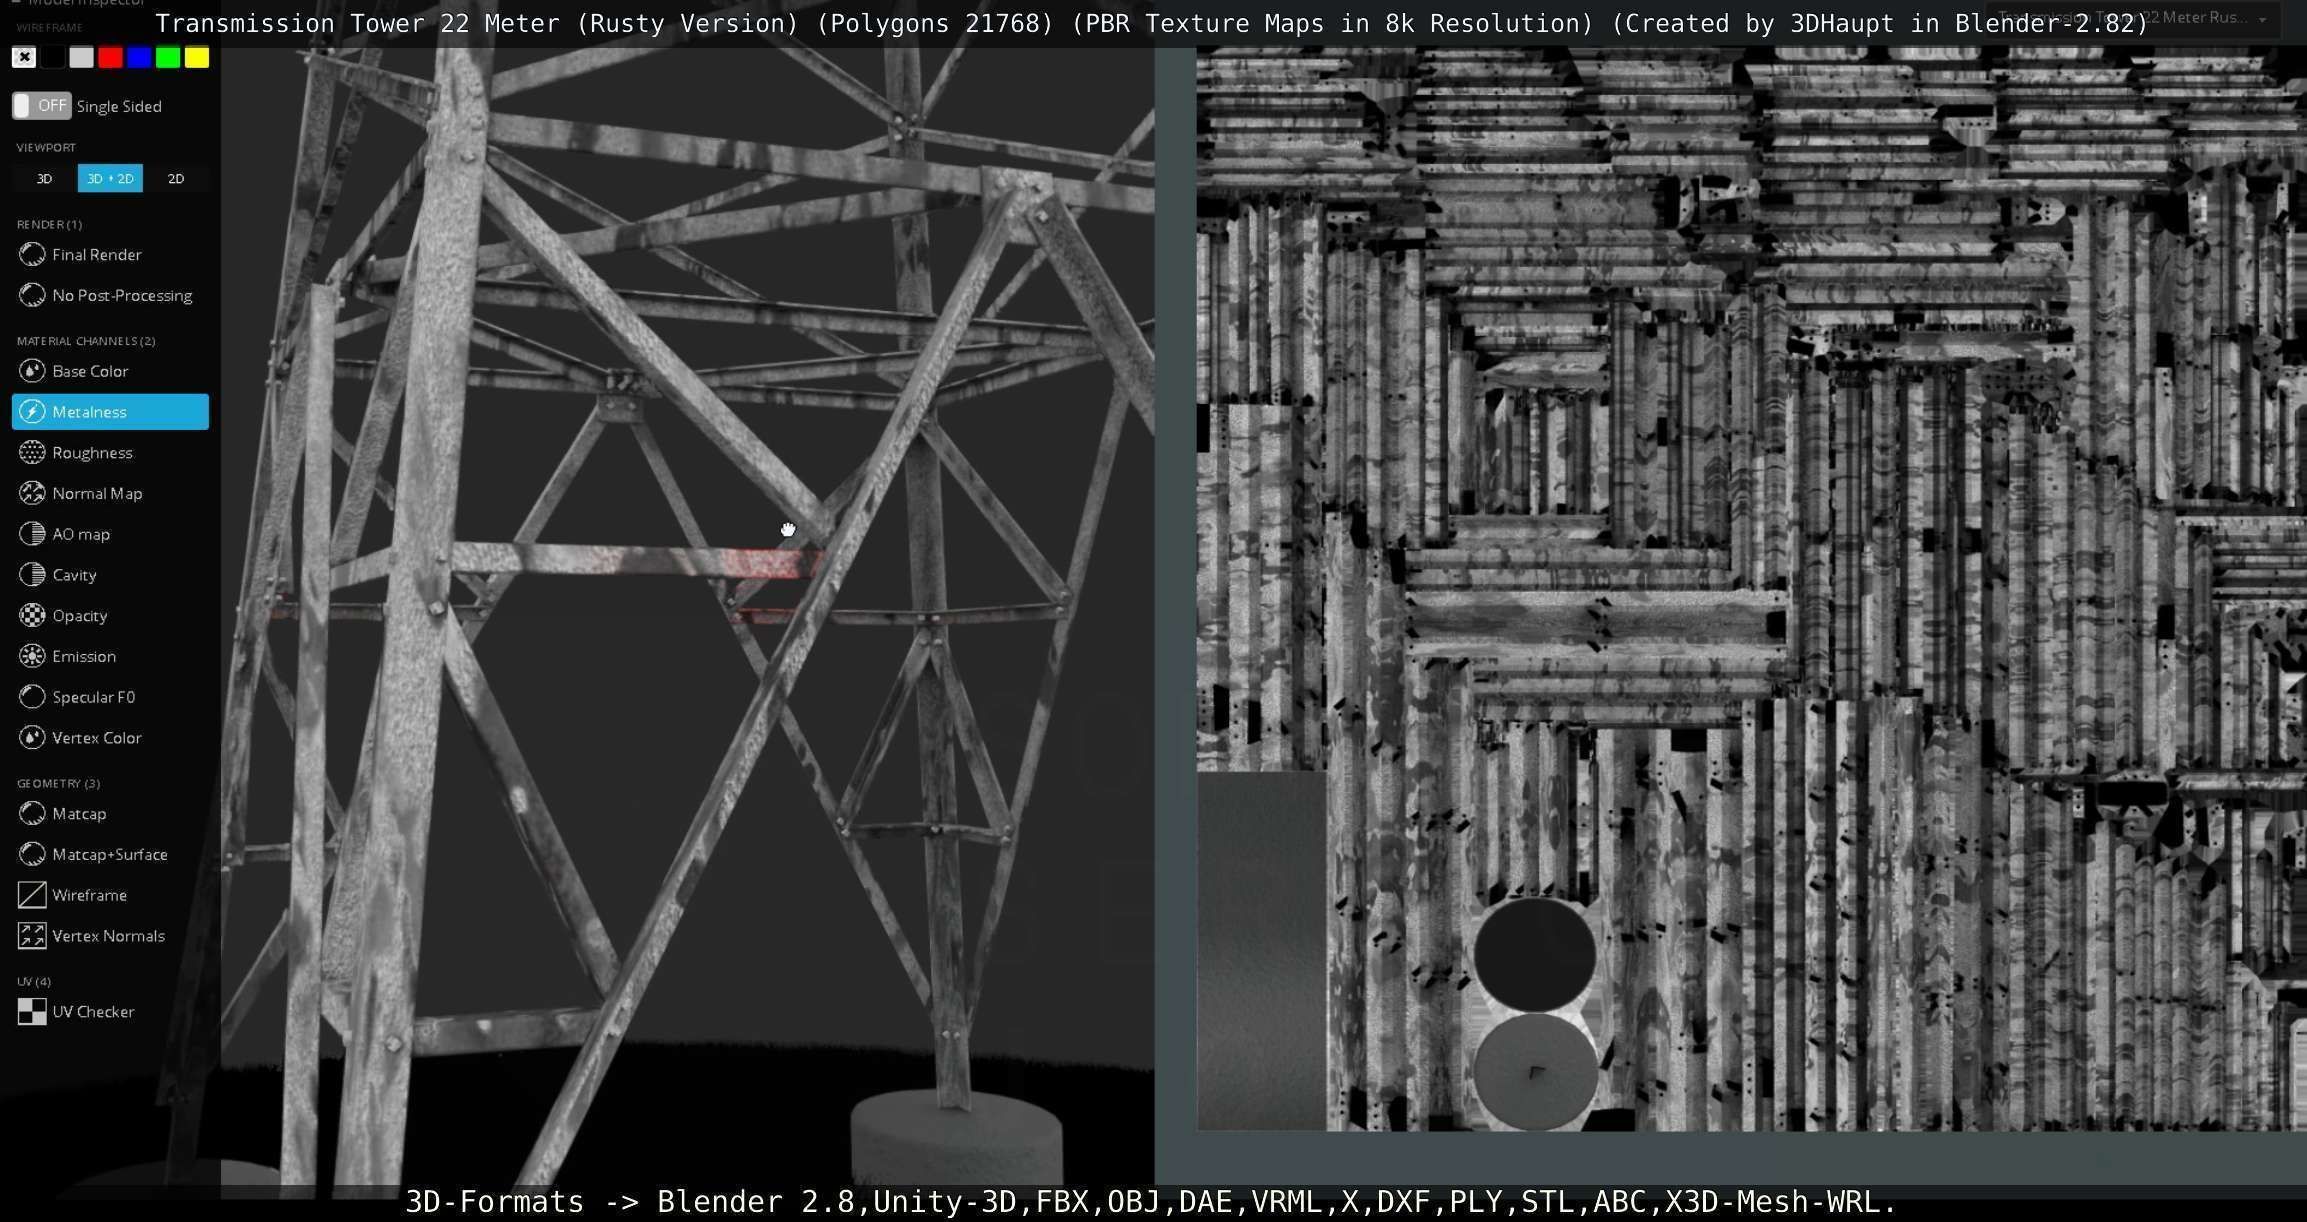Image resolution: width=2307 pixels, height=1222 pixels.
Task: Pick the green wireframe color
Action: click(x=168, y=57)
